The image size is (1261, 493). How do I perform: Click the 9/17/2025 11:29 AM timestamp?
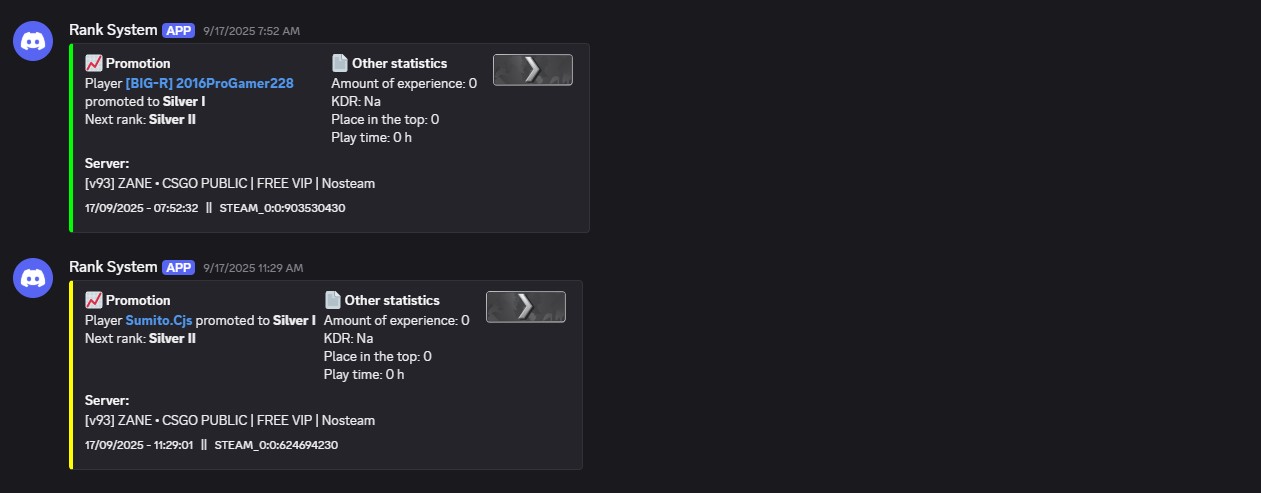click(x=253, y=268)
